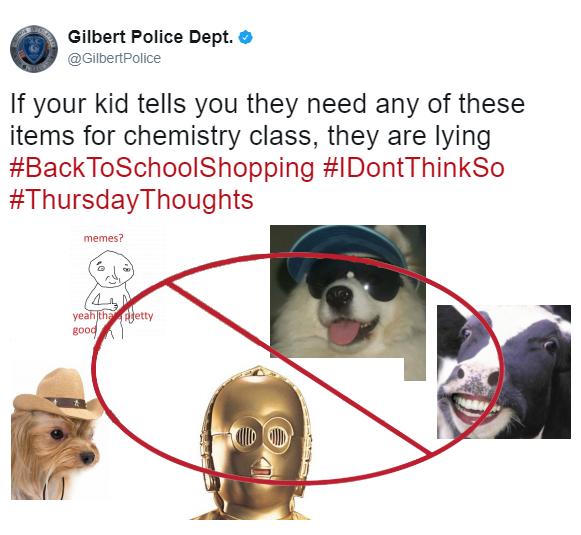Click the Gilbert Police Dept. avatar badge

click(x=34, y=49)
